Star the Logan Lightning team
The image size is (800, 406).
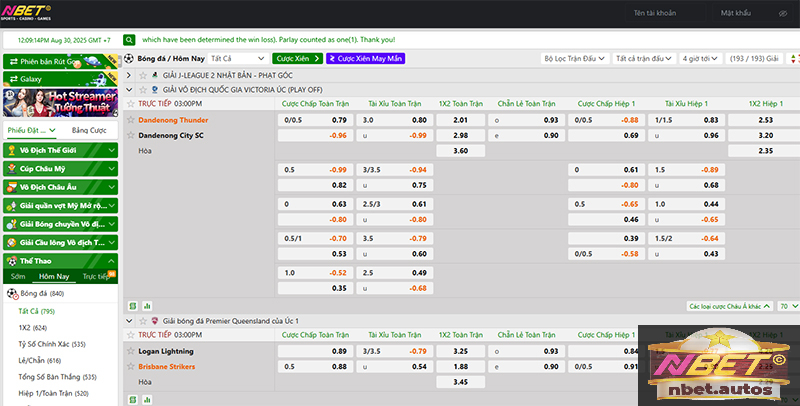130,352
